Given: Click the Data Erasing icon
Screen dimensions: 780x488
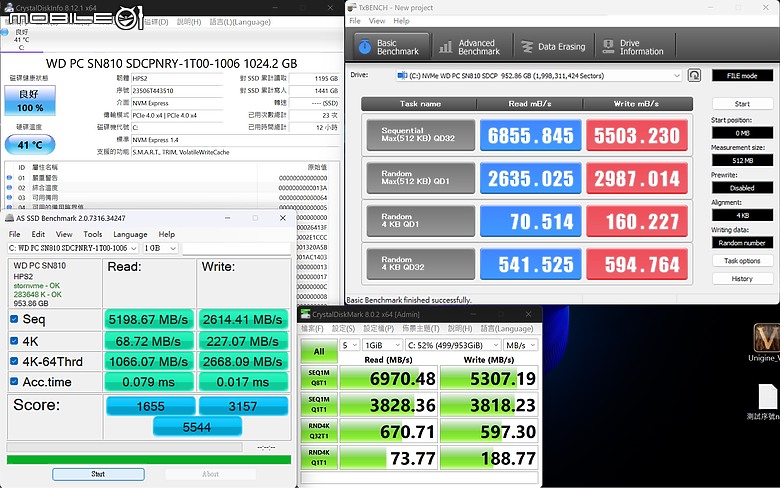Looking at the screenshot, I should 527,47.
